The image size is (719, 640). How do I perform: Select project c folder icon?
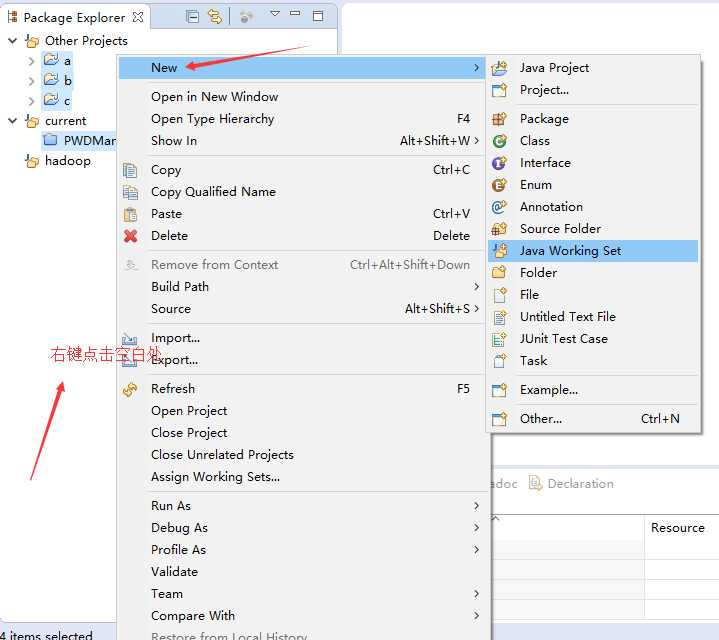pyautogui.click(x=51, y=99)
